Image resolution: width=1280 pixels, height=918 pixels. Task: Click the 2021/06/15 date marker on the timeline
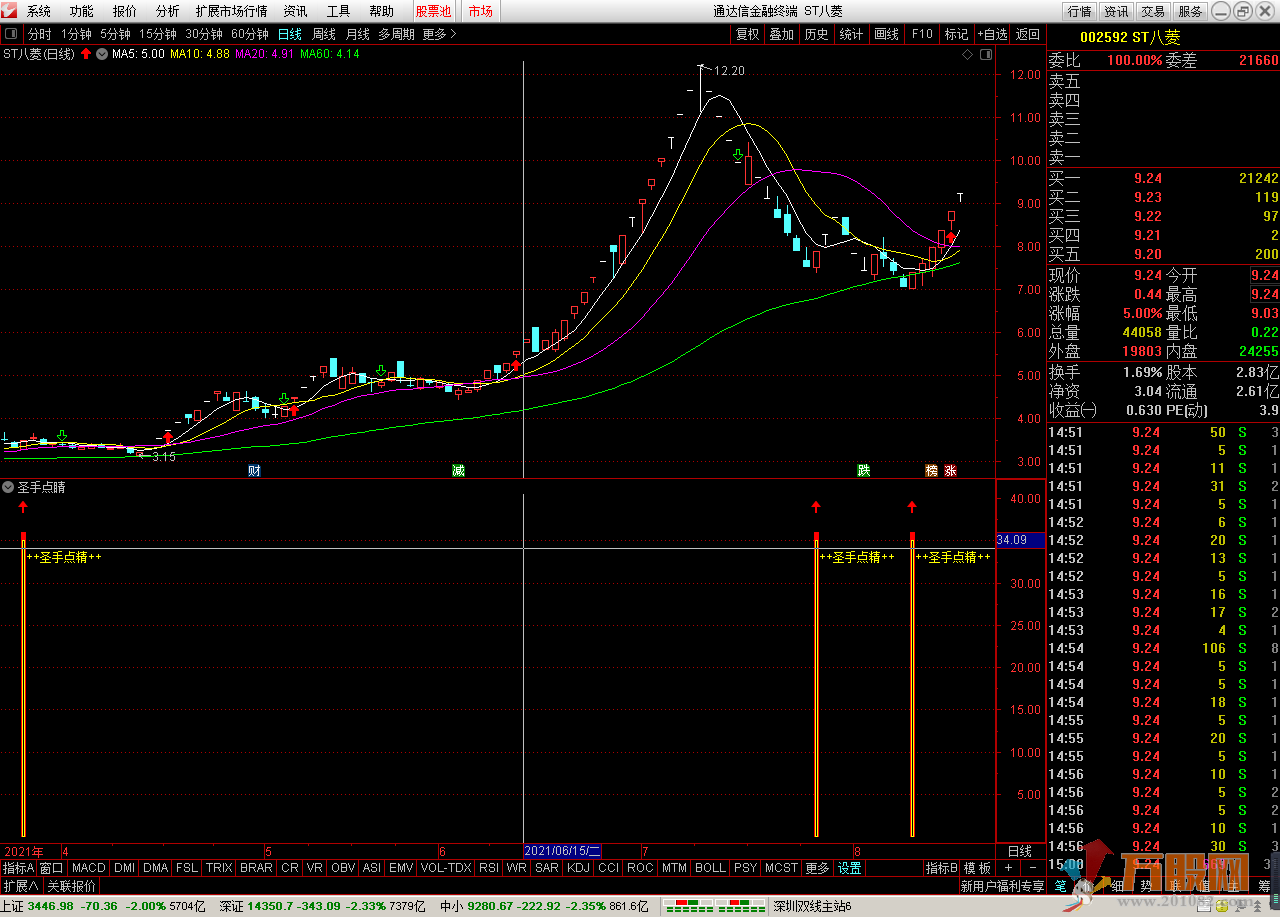pos(563,851)
